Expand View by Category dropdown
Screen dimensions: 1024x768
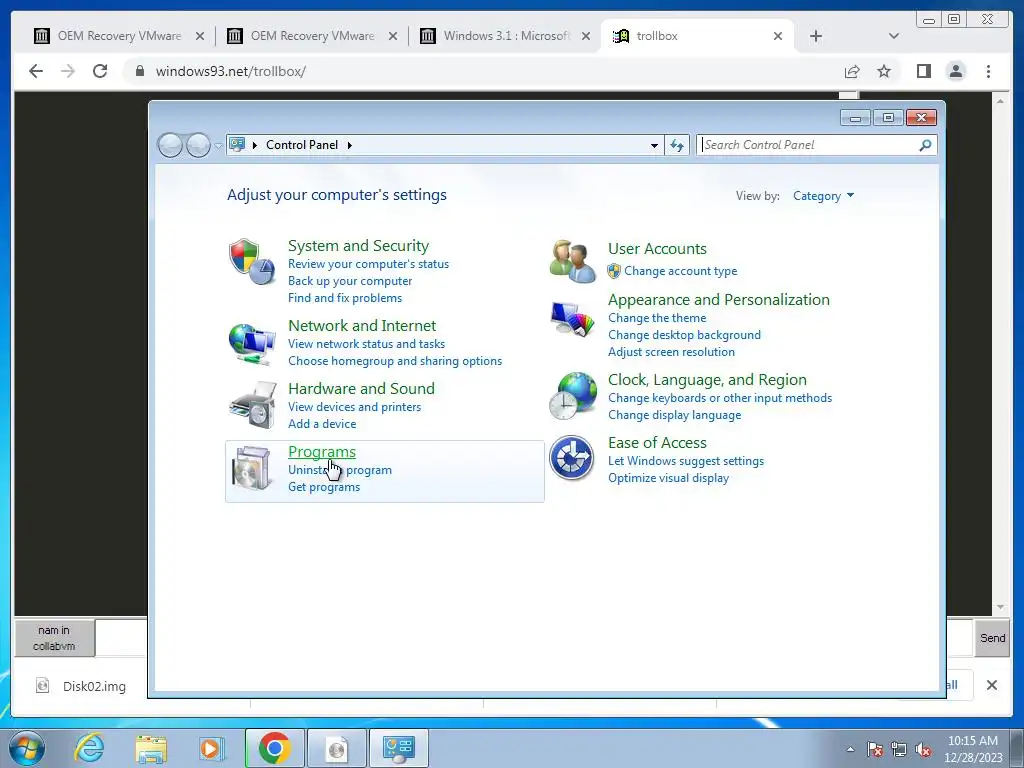pos(824,196)
